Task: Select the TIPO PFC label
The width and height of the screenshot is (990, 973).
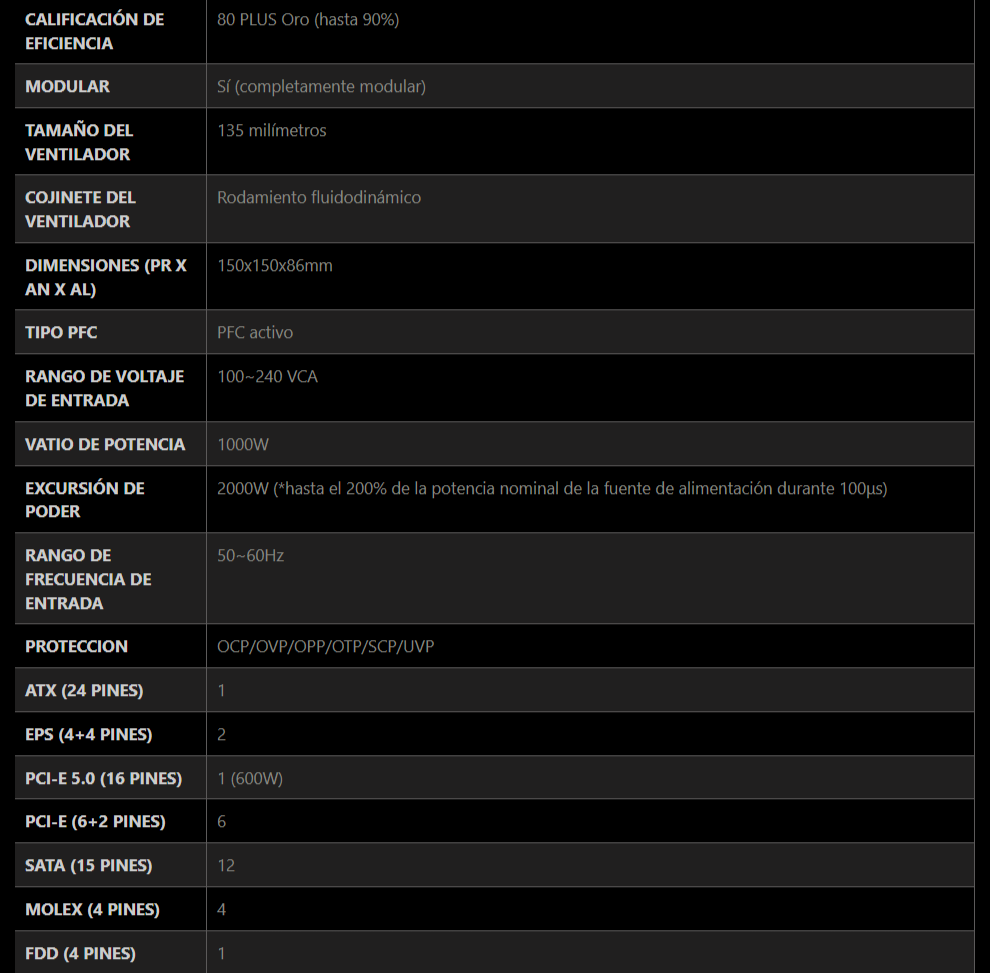Action: pos(61,332)
